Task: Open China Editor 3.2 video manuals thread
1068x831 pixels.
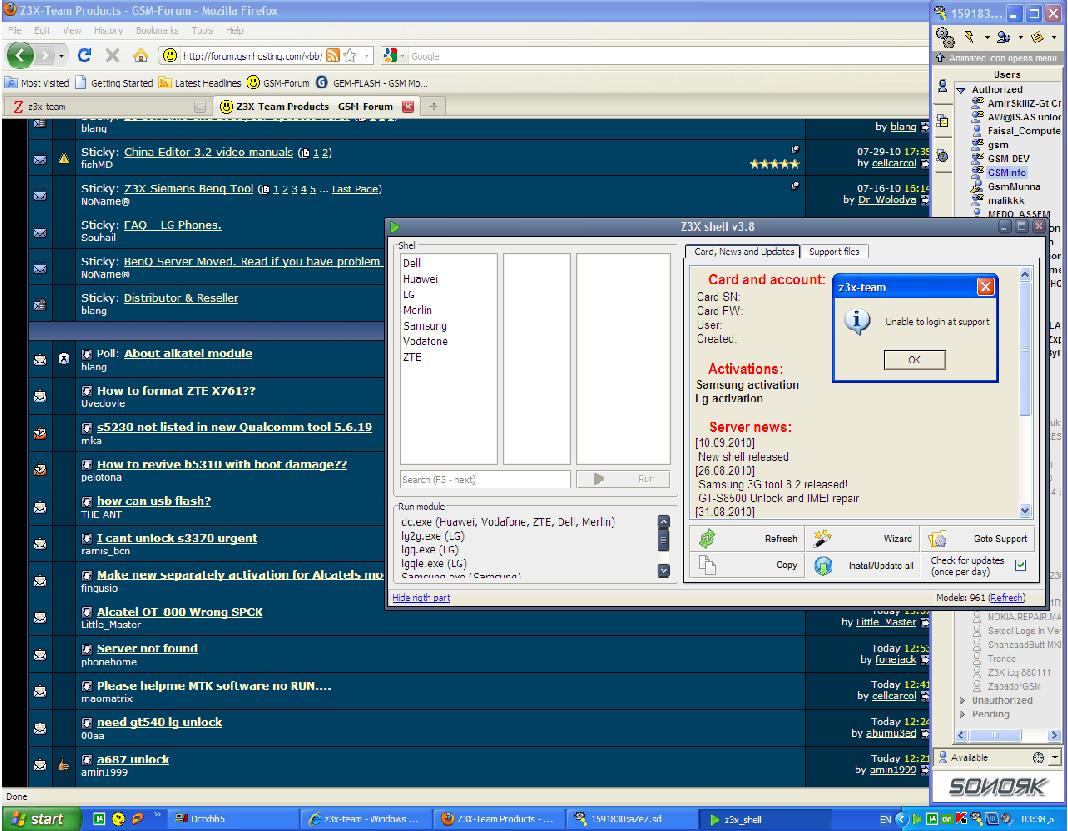Action: [x=208, y=152]
